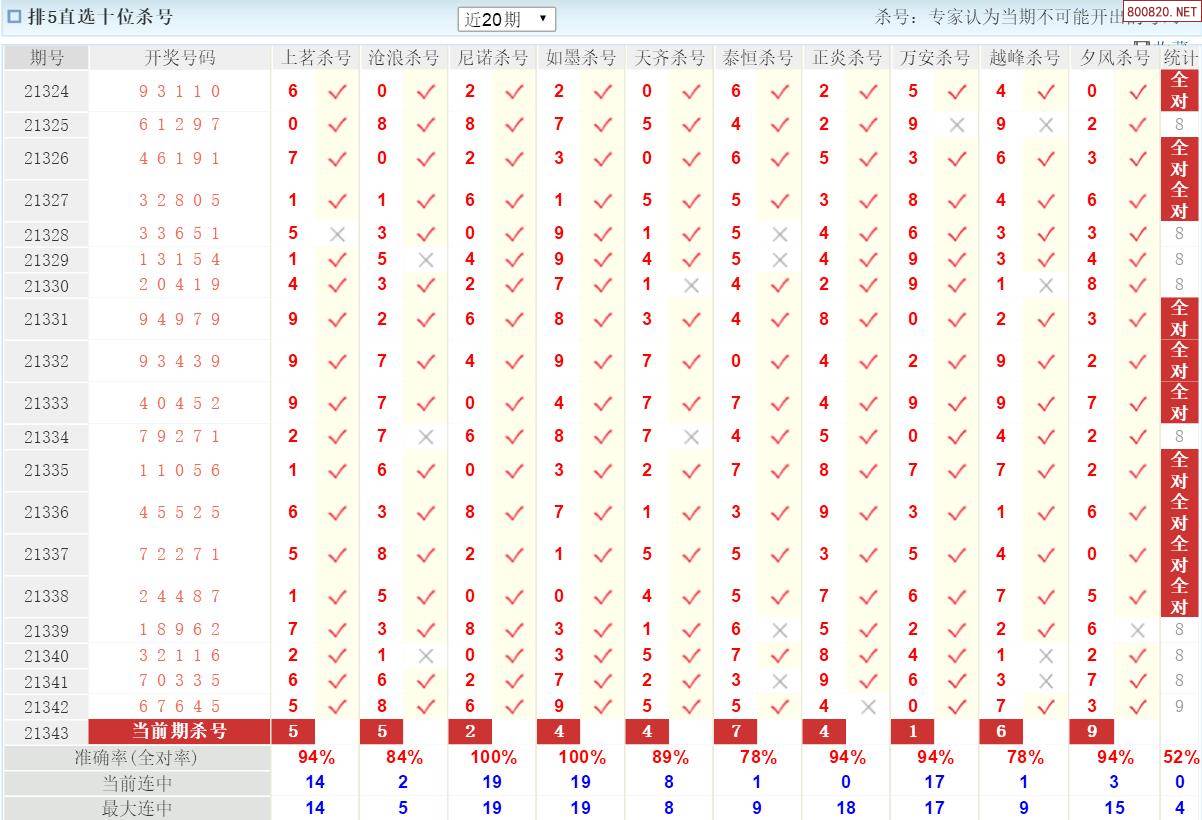Click the 52% accuracy in the 统计 column

(x=1181, y=758)
